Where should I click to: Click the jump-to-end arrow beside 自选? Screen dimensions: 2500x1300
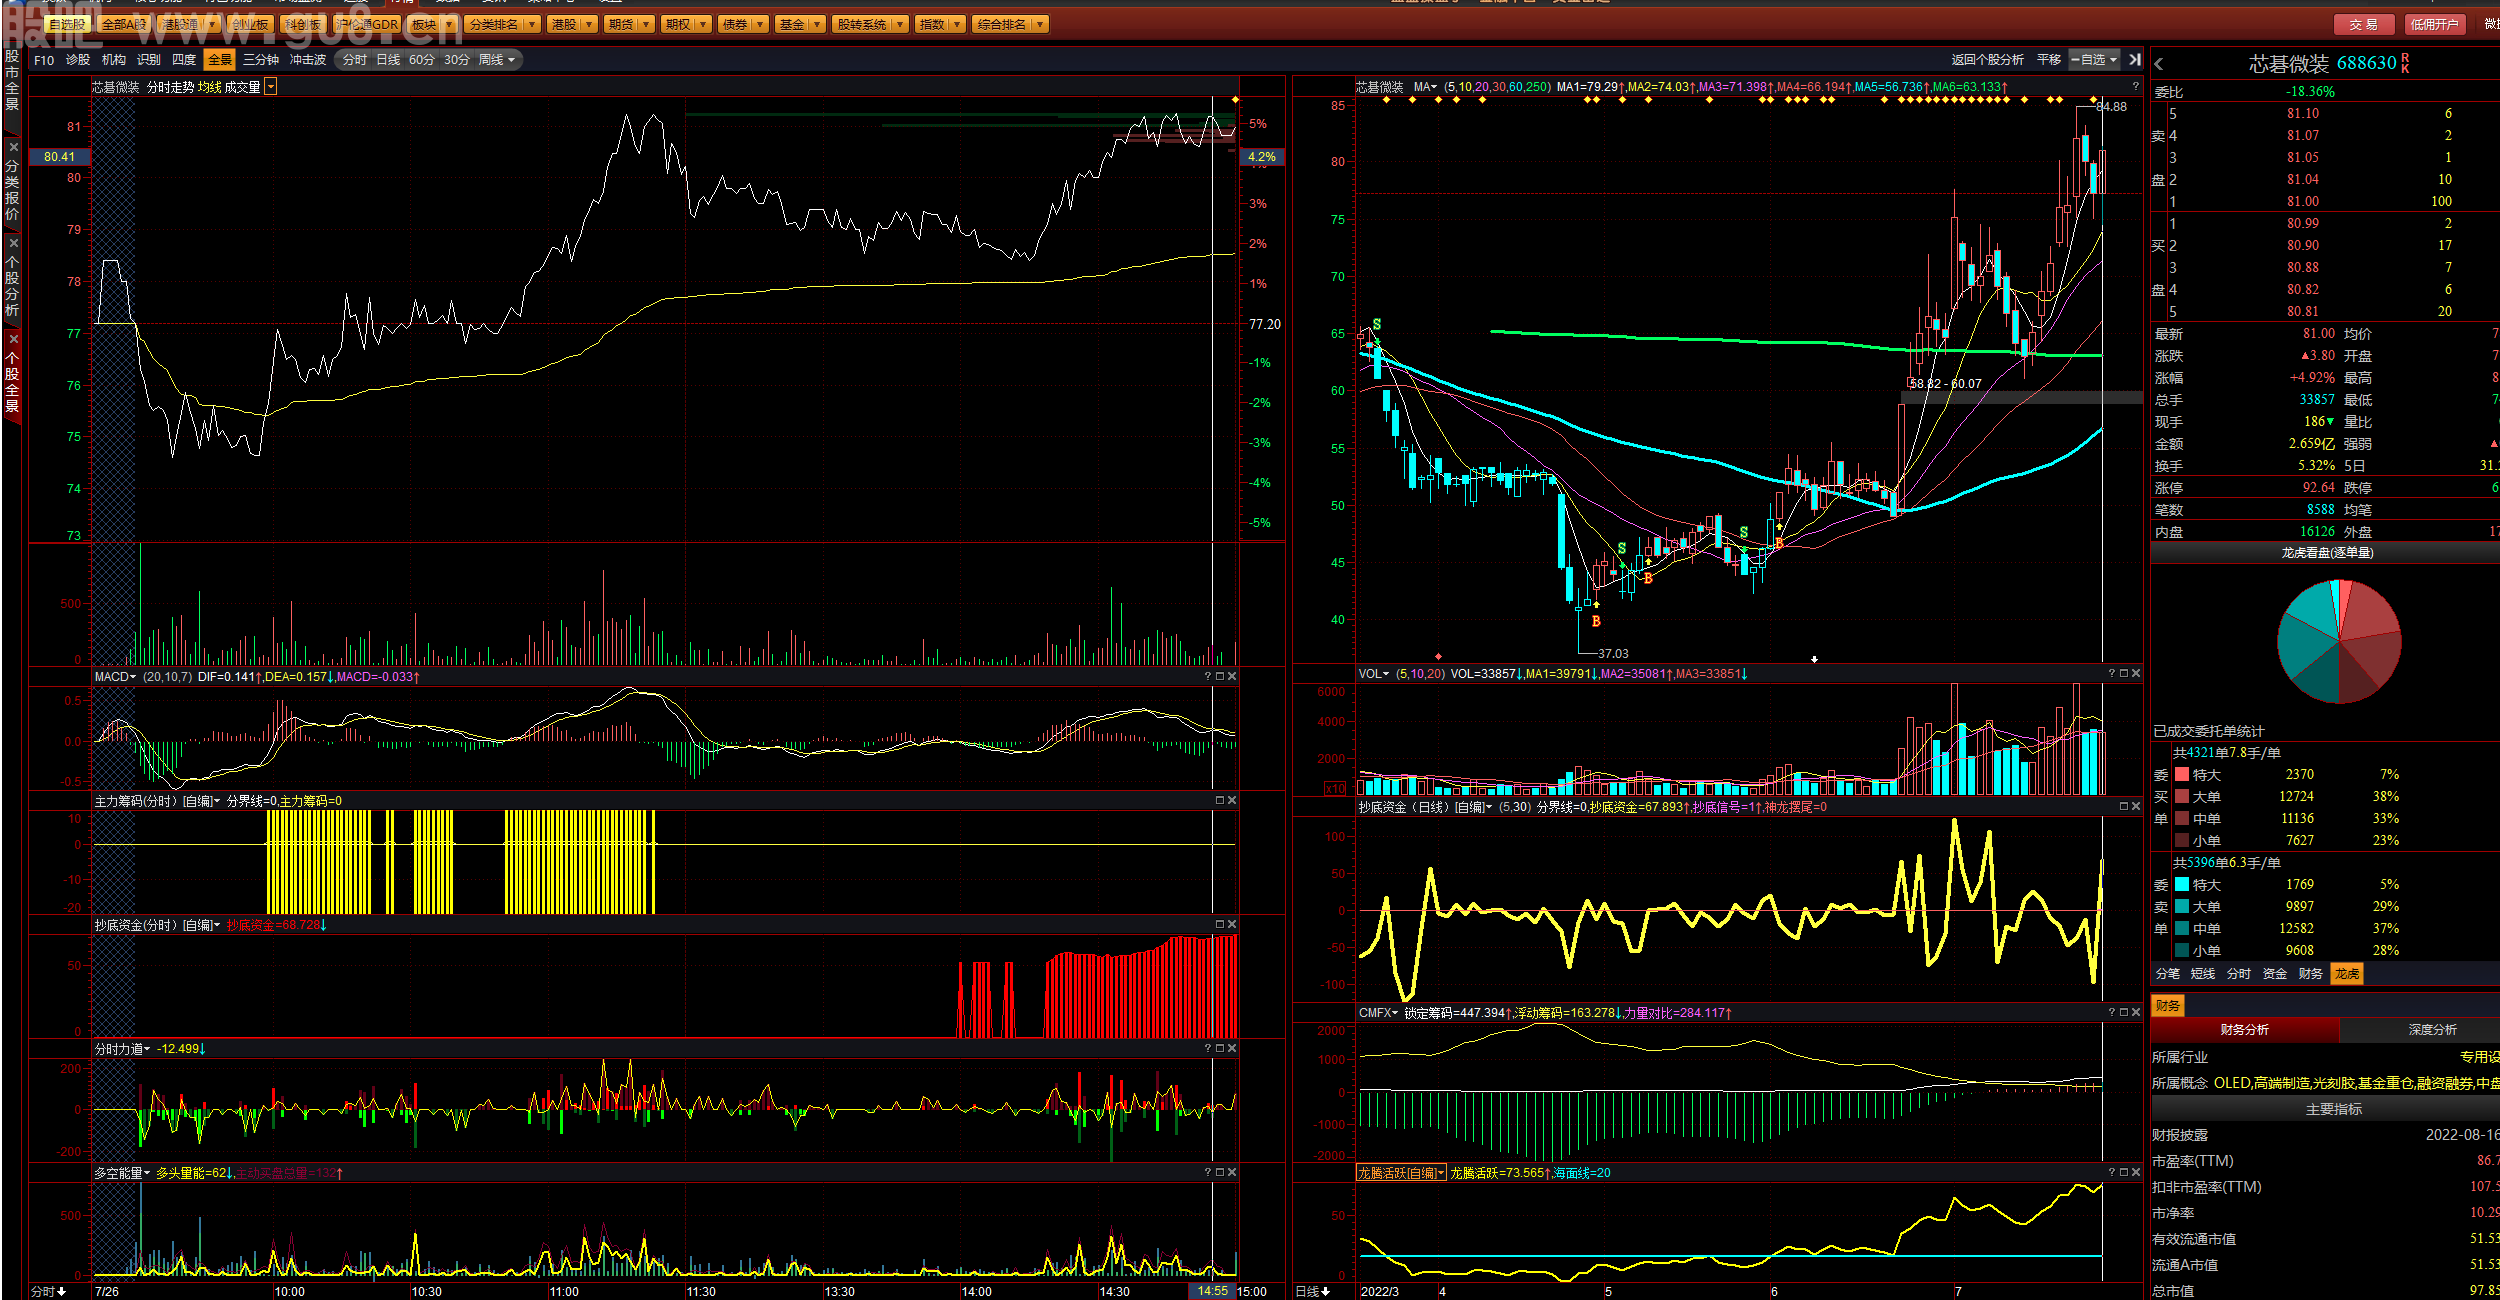(x=2135, y=60)
